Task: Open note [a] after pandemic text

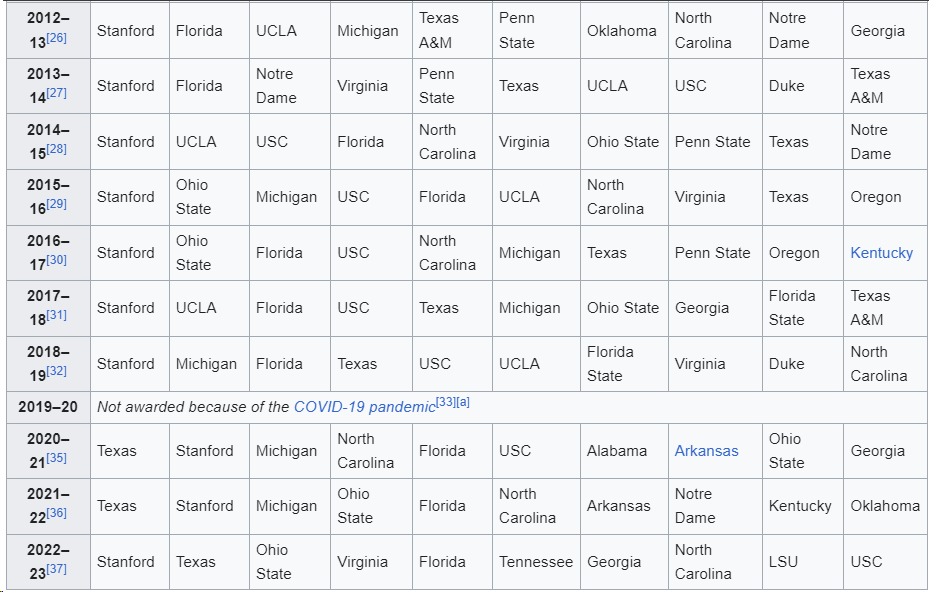Action: pos(462,402)
